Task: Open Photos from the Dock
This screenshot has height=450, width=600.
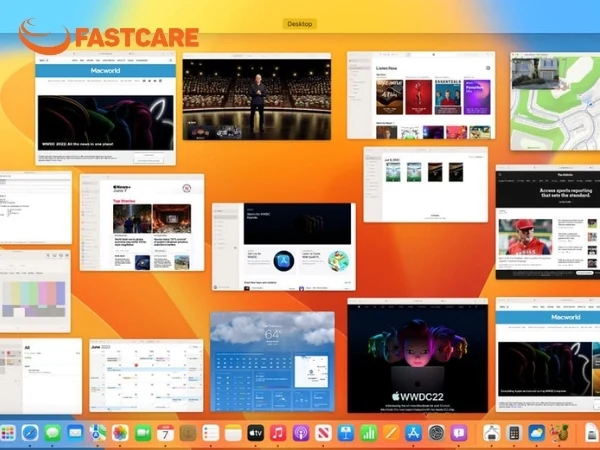Action: click(120, 433)
